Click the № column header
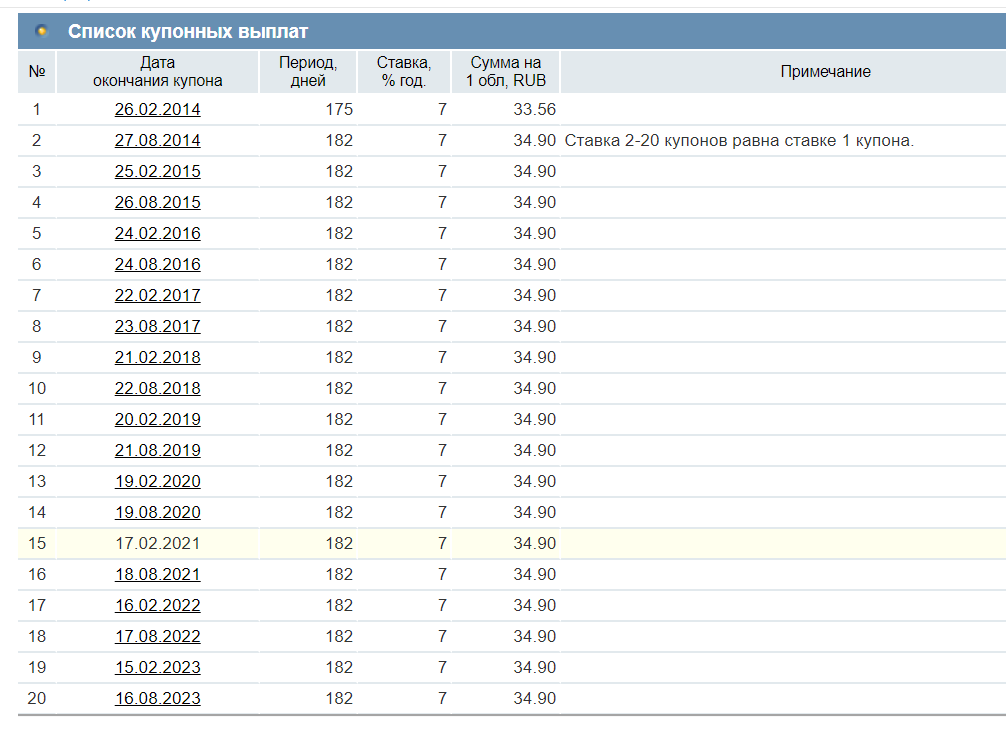 pyautogui.click(x=37, y=71)
